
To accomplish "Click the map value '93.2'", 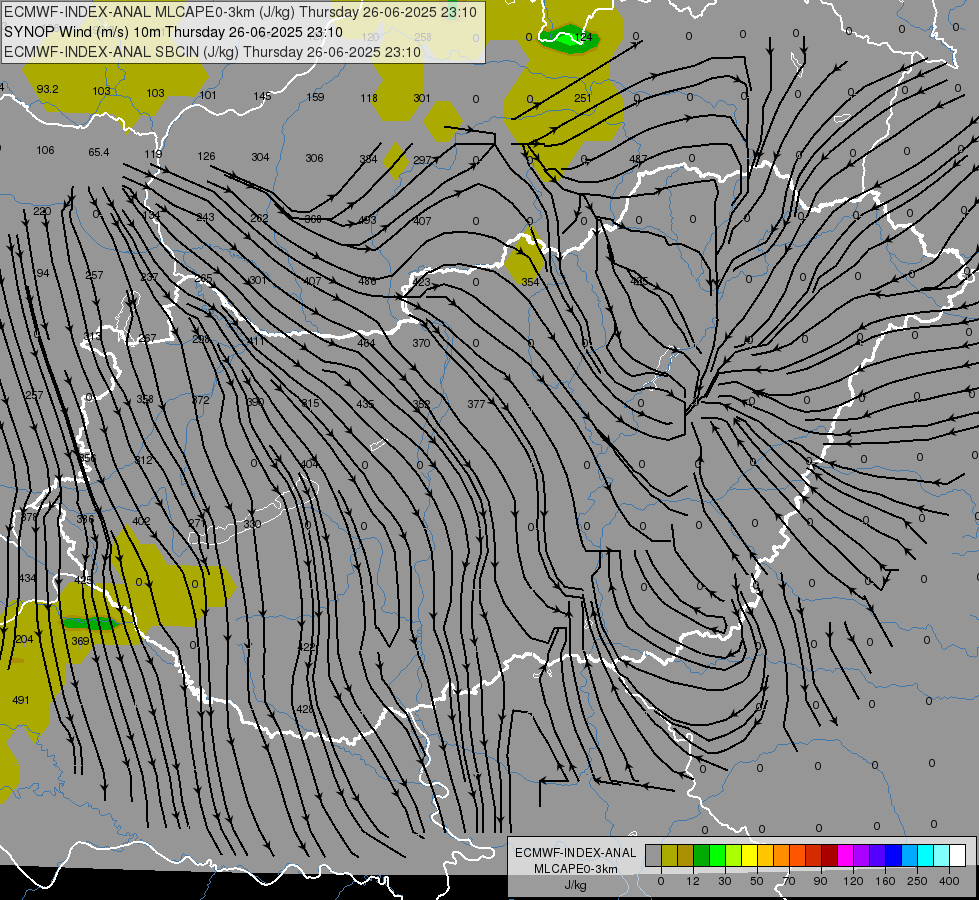I will (47, 89).
